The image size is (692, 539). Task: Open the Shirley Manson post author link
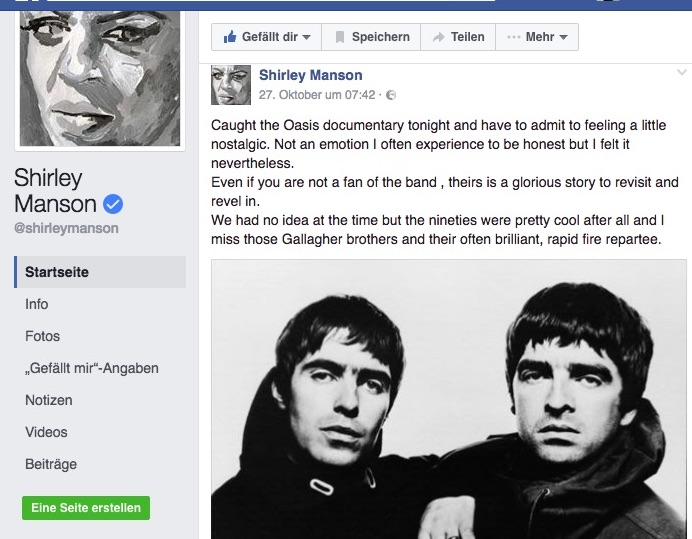pyautogui.click(x=310, y=75)
